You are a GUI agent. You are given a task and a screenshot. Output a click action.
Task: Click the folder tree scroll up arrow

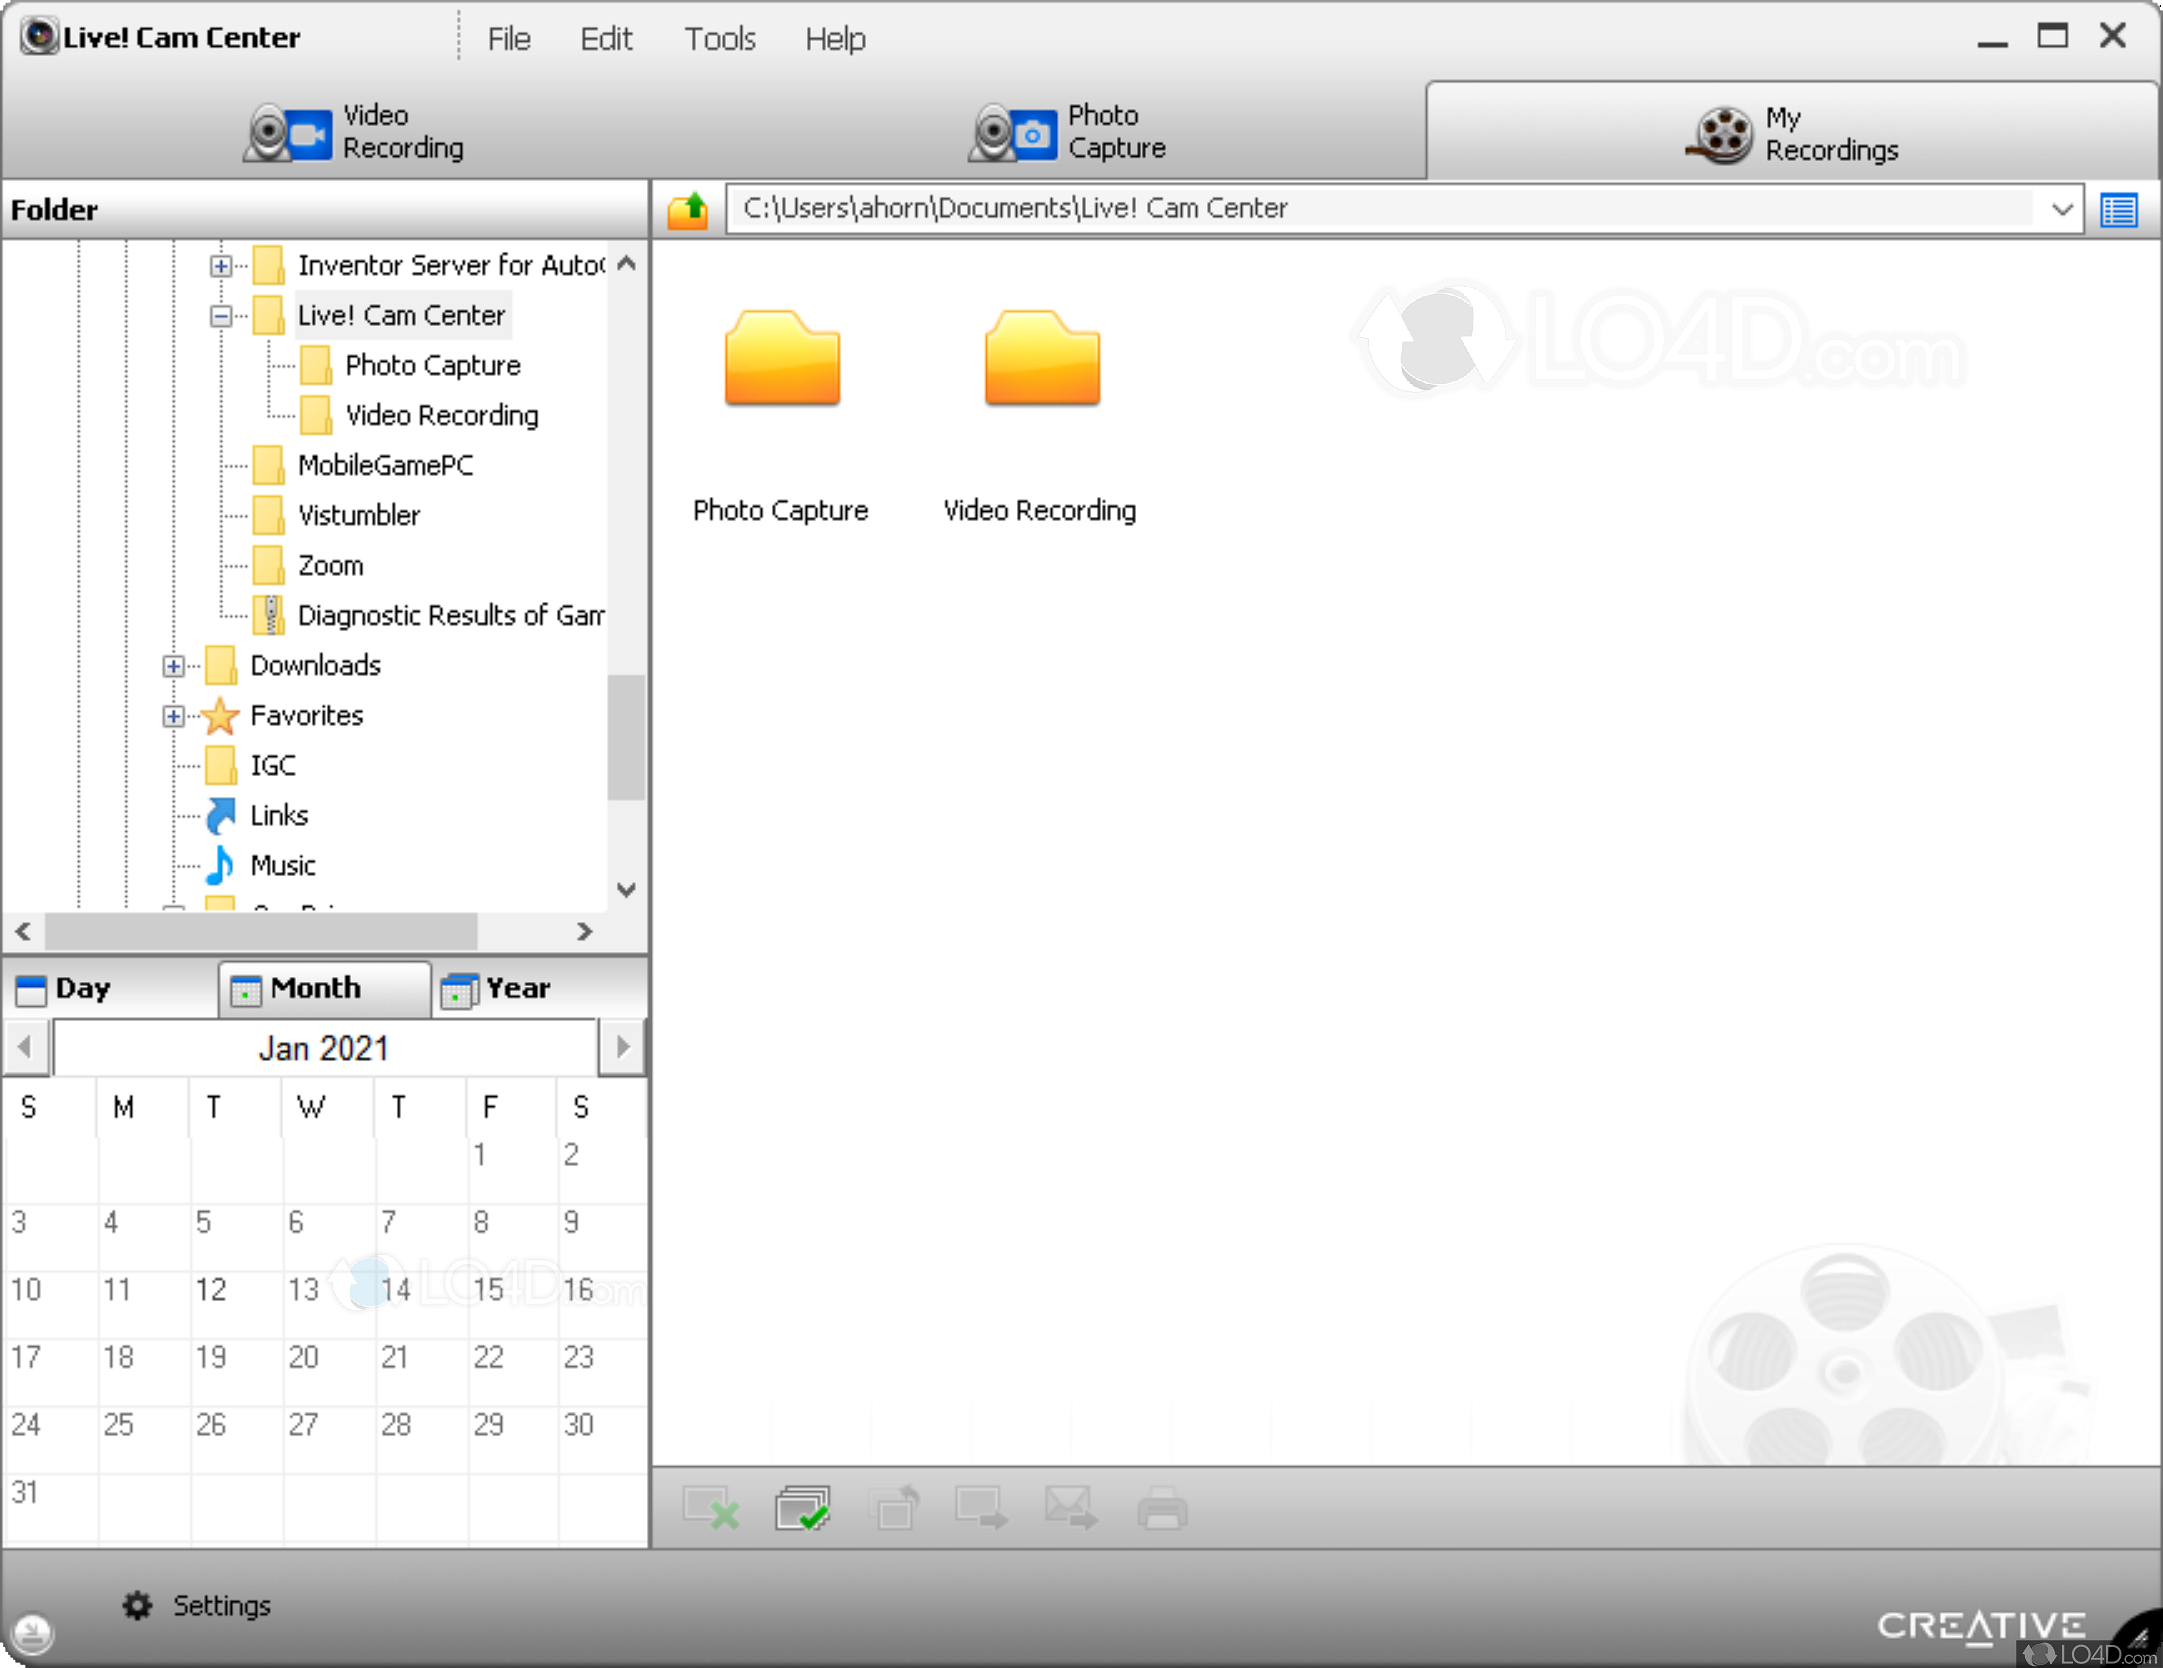point(627,264)
